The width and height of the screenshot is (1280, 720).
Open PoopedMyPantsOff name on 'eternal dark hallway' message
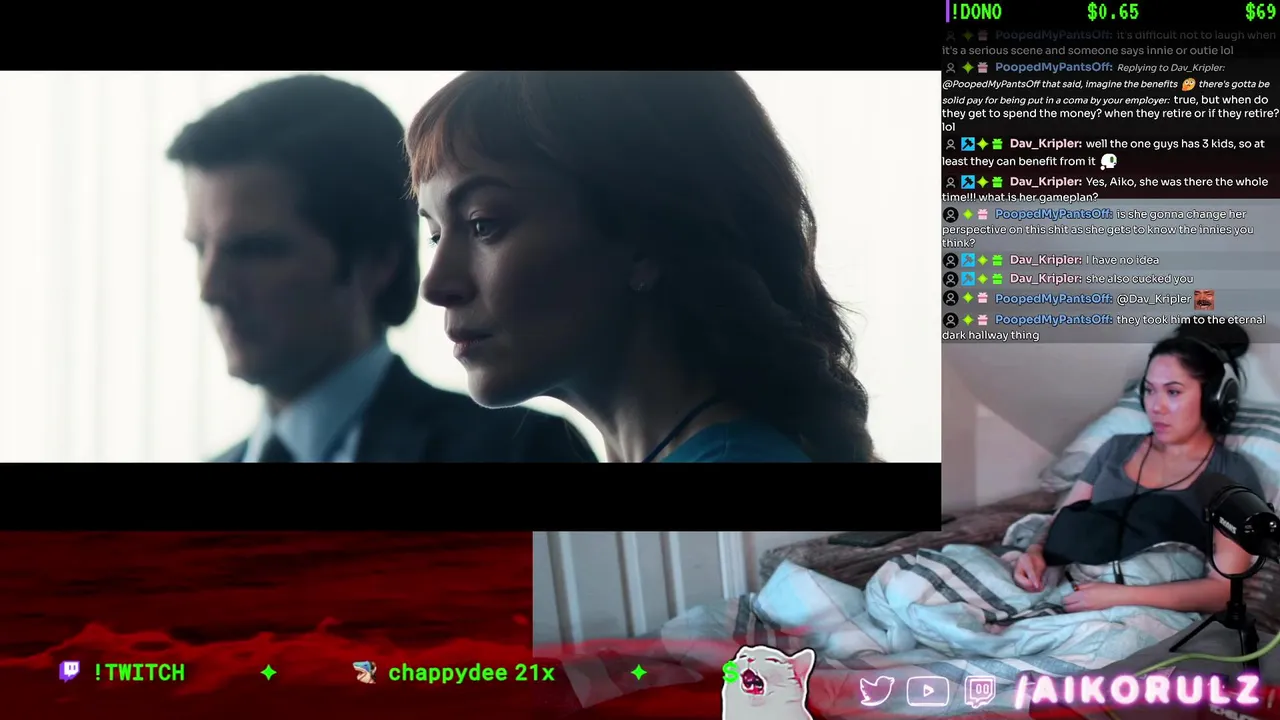point(1054,320)
